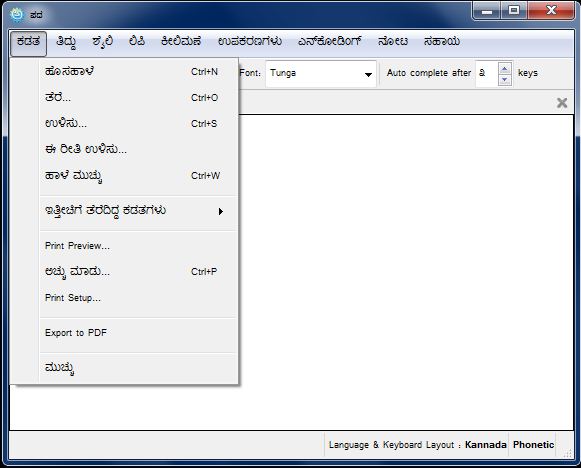Open the ಎನ್‌ಕೋಡಿಂಗ್ encoding menu
Screen dimensions: 581x468
(x=329, y=41)
